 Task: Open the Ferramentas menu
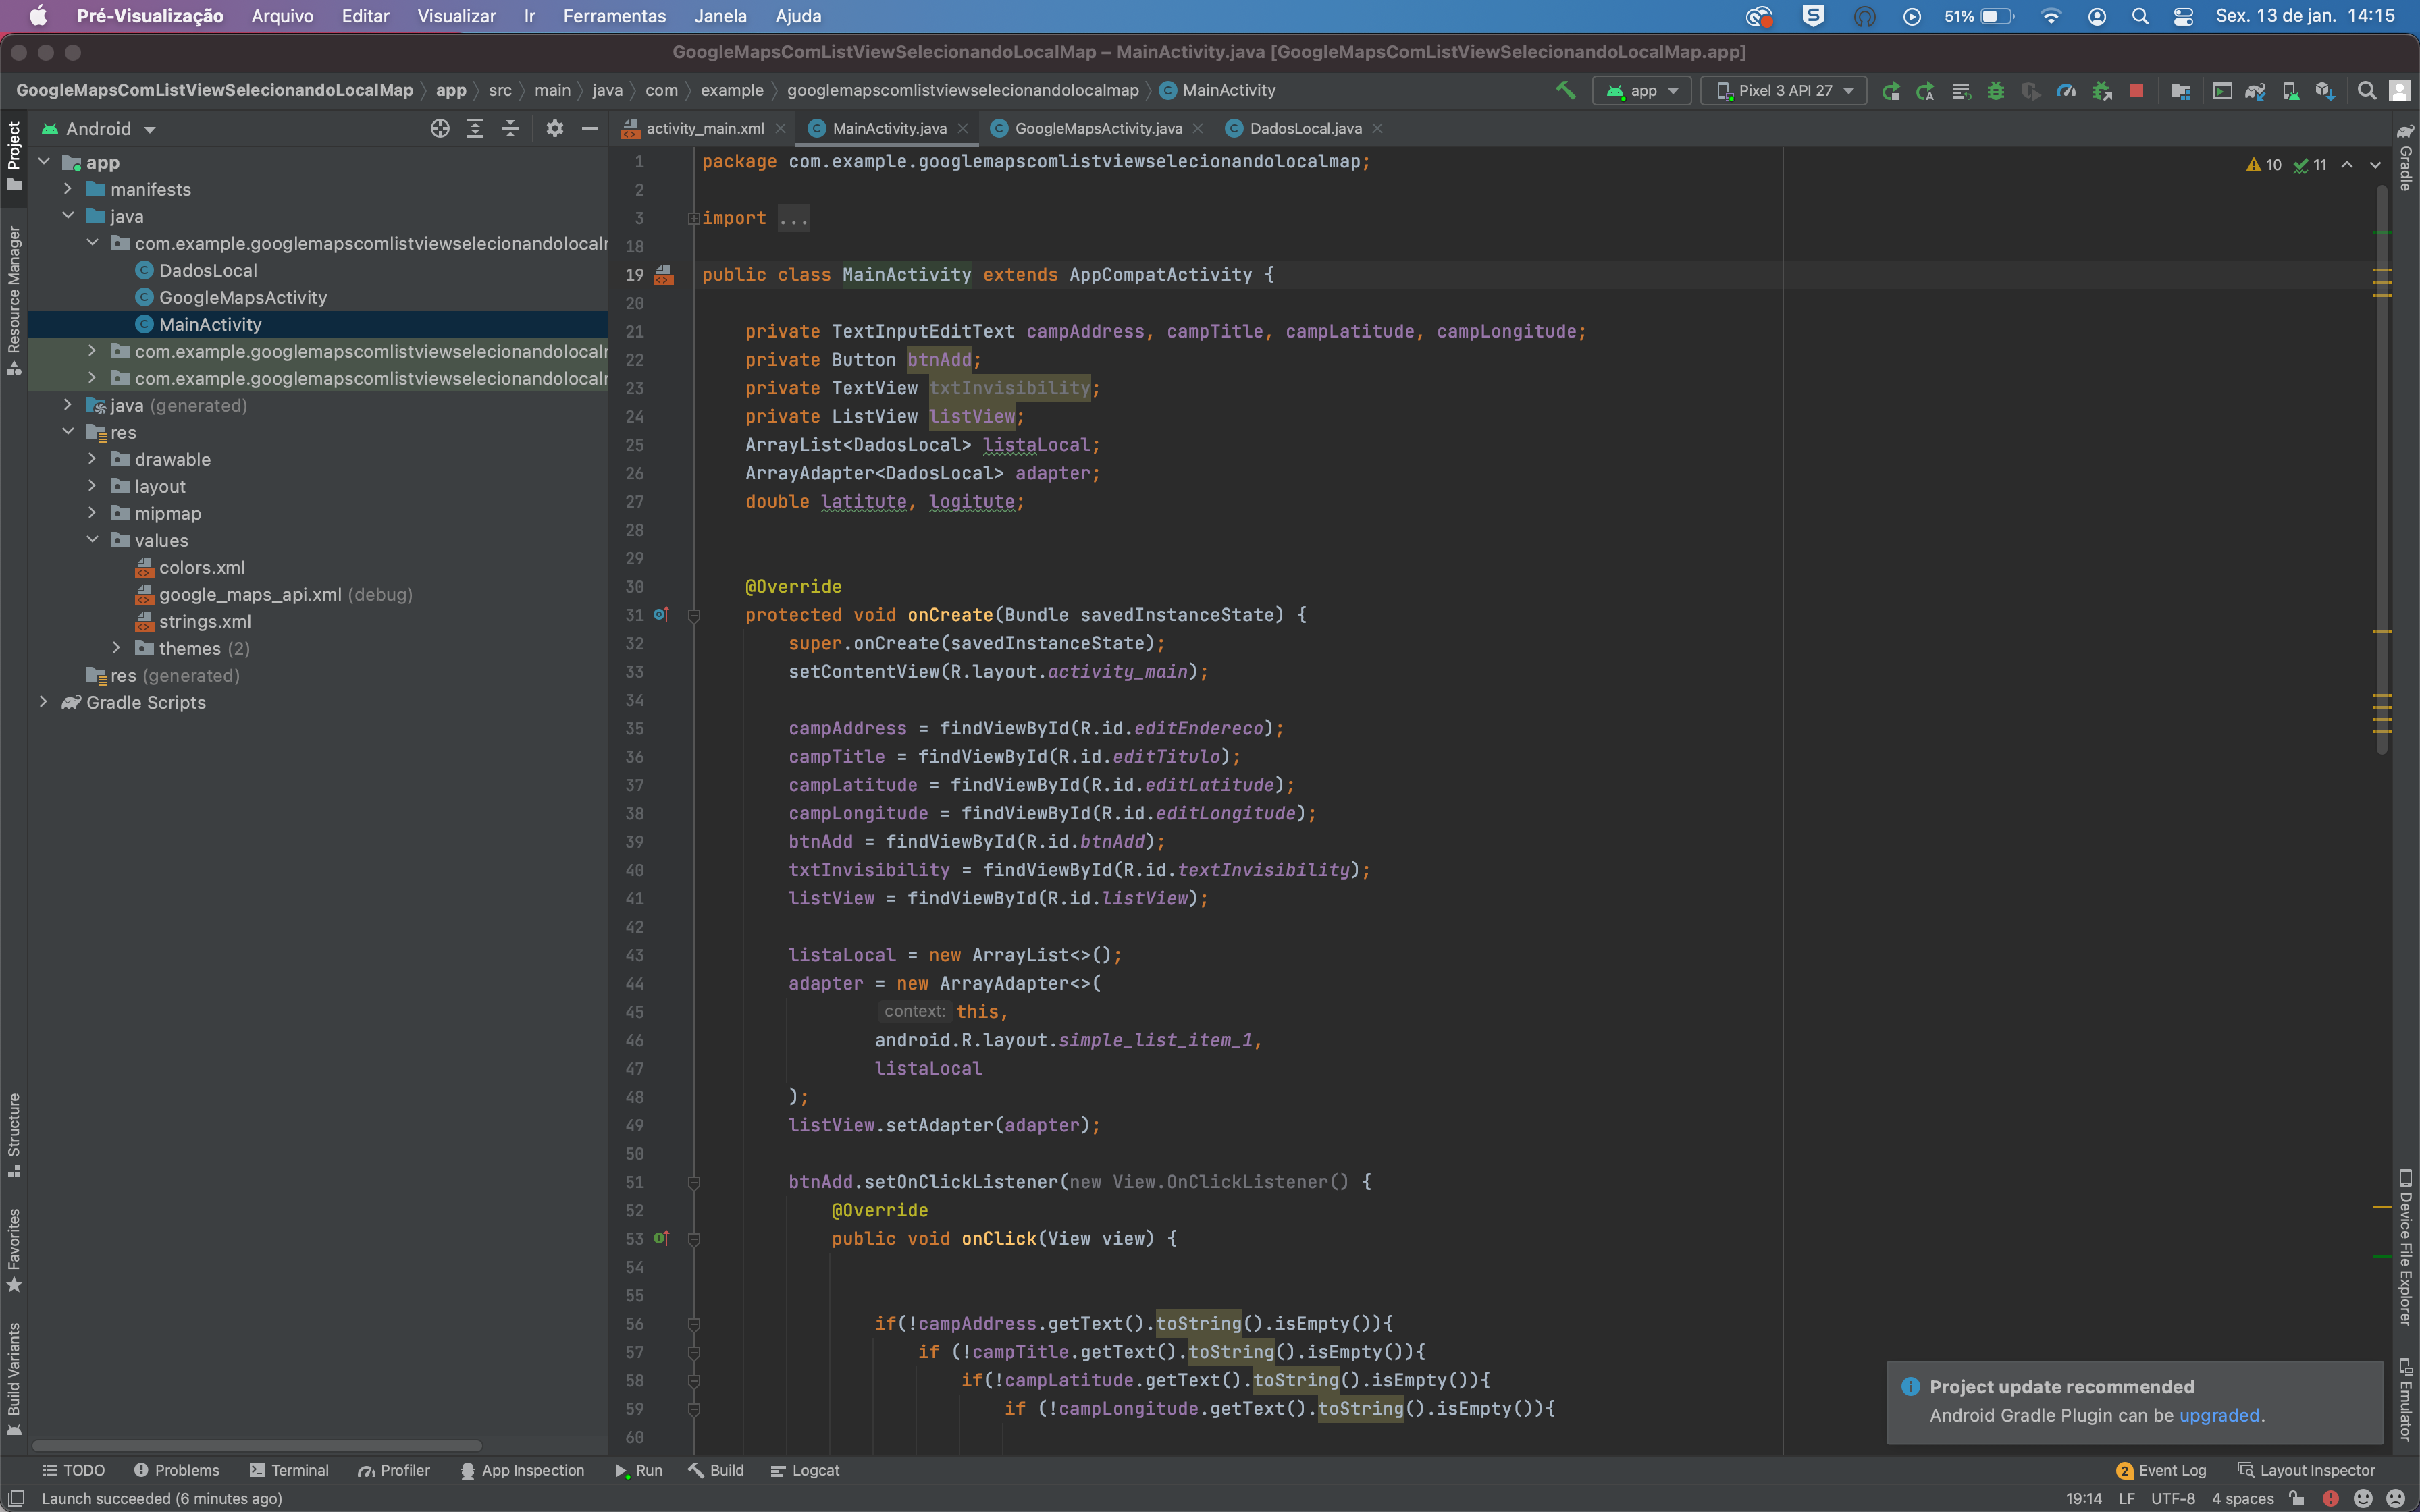click(614, 16)
